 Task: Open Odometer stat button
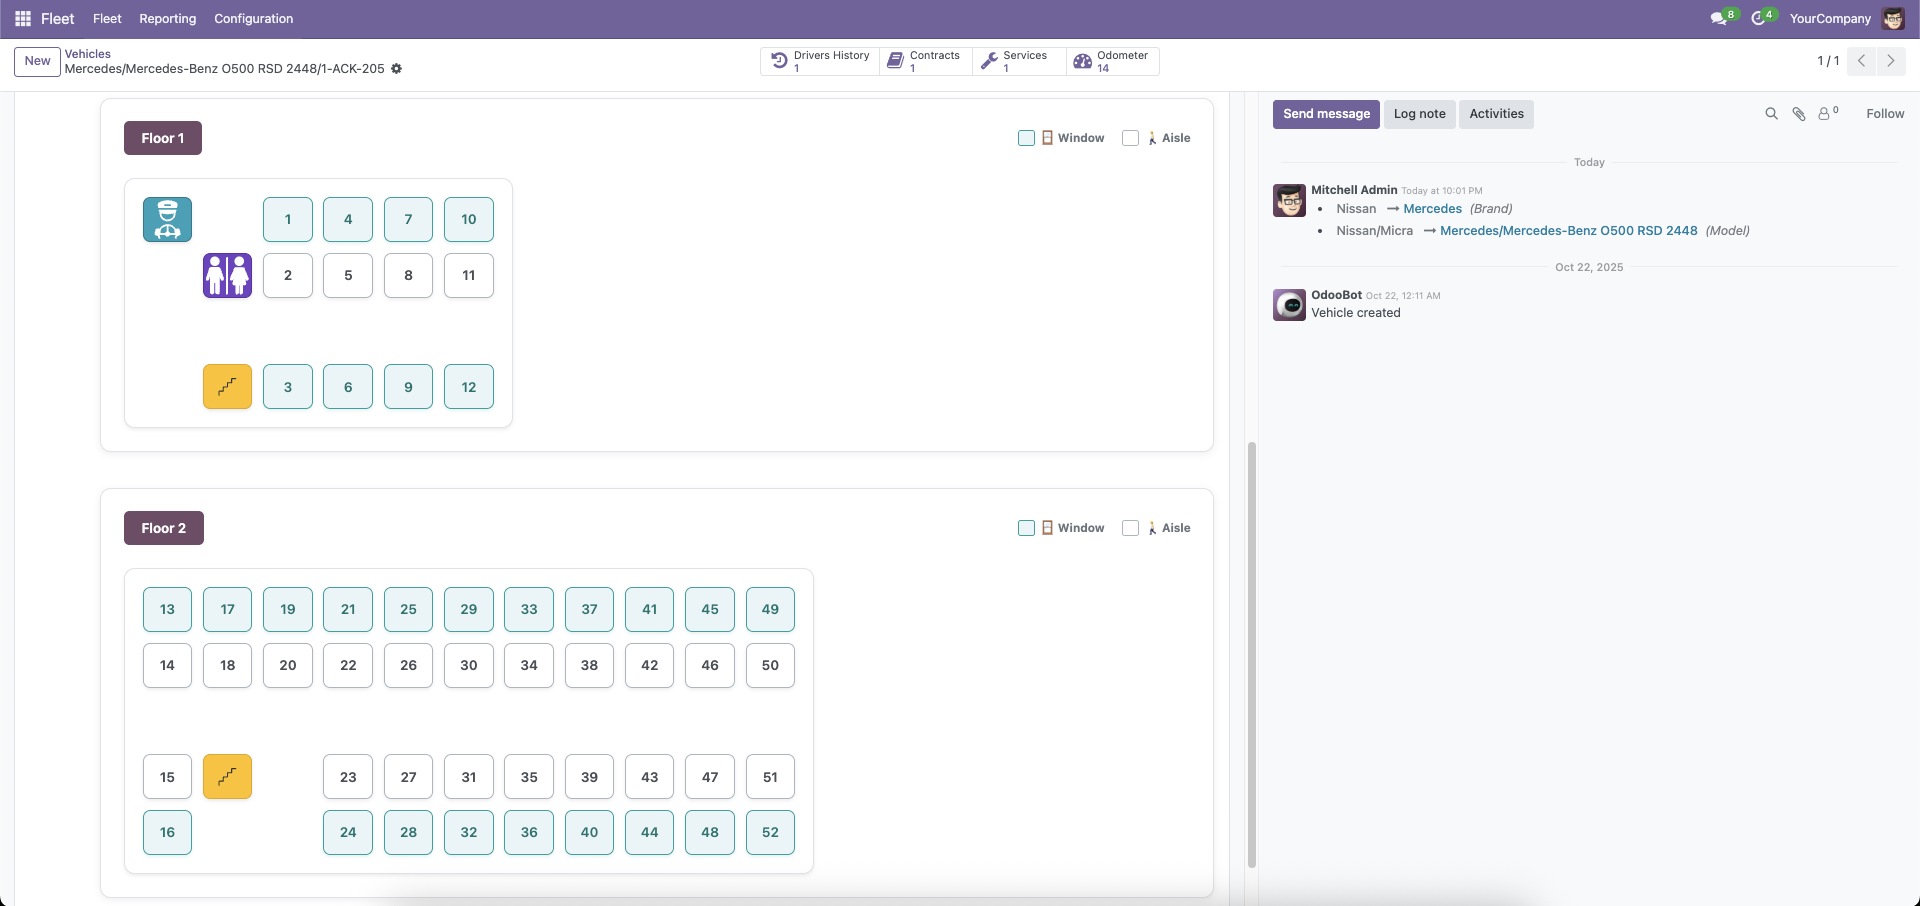click(1112, 61)
